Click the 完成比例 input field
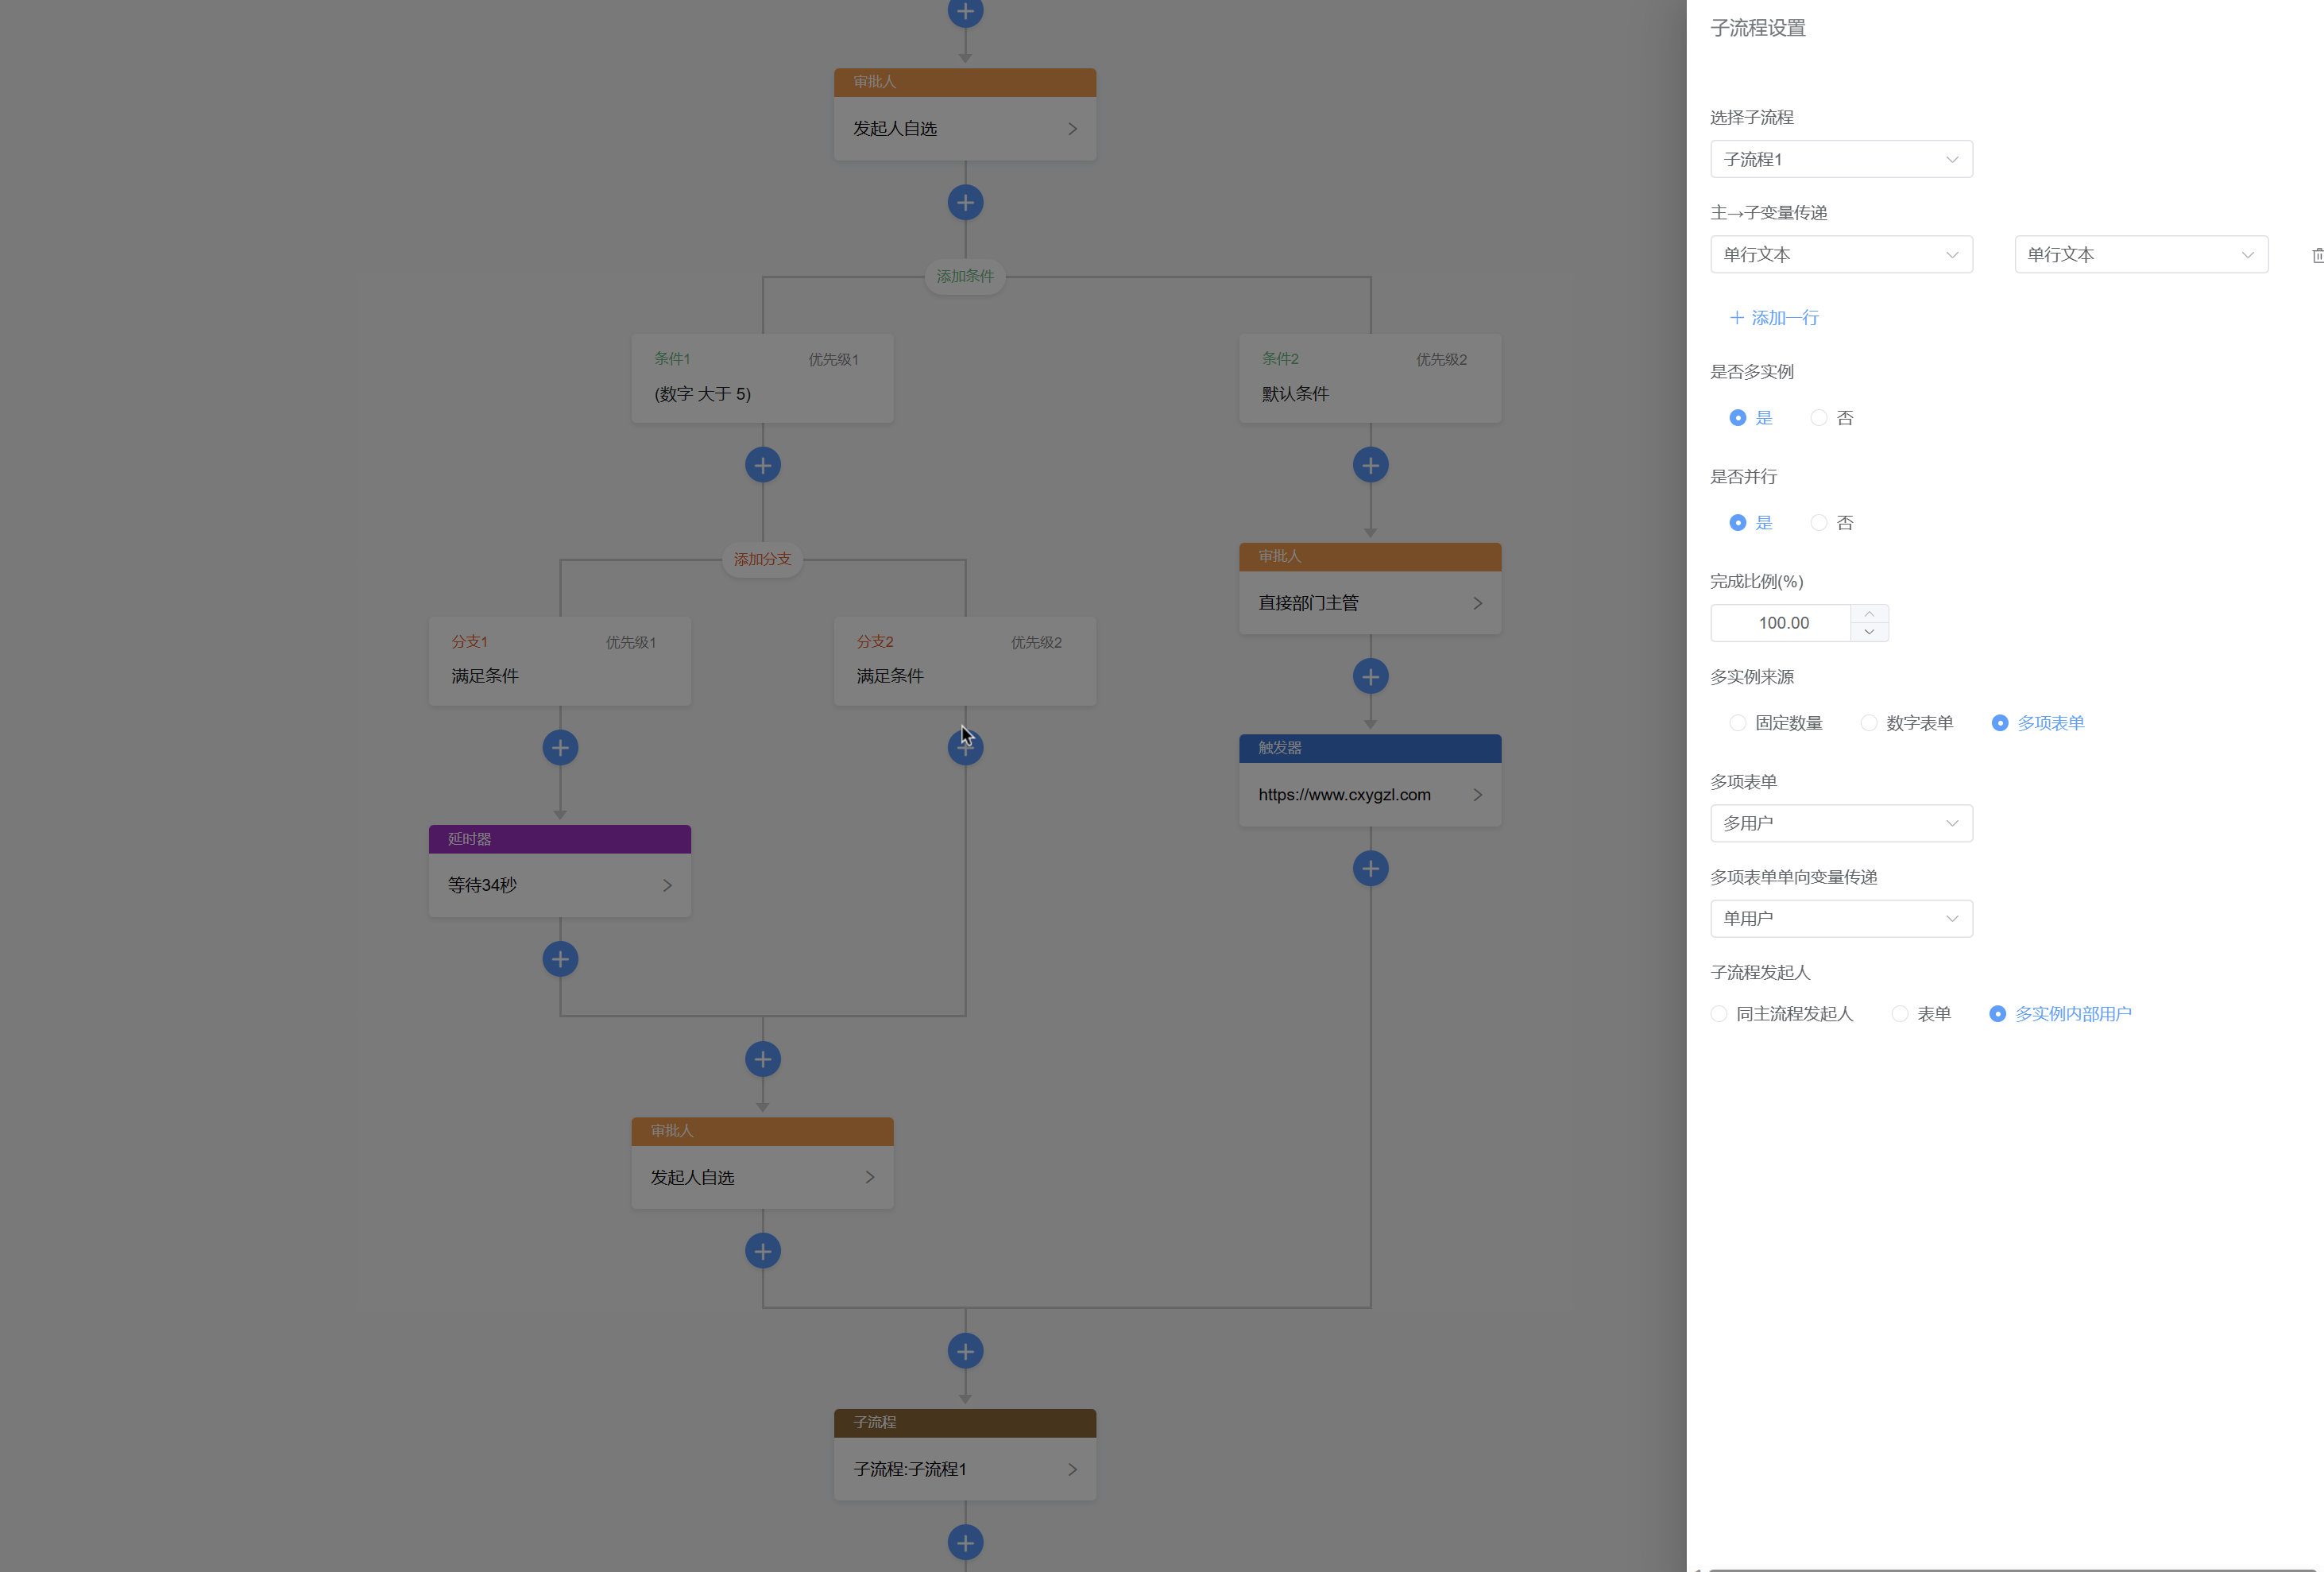This screenshot has height=1572, width=2324. [x=1782, y=623]
